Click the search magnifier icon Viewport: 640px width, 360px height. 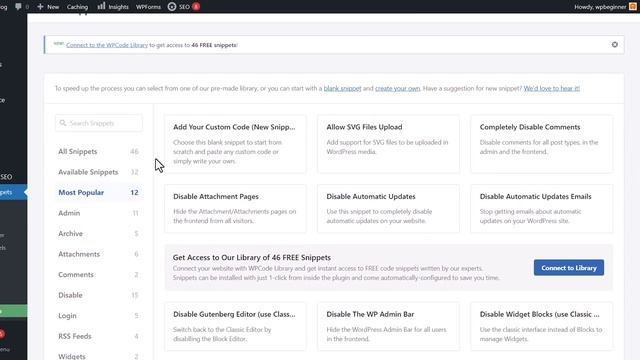(x=63, y=123)
